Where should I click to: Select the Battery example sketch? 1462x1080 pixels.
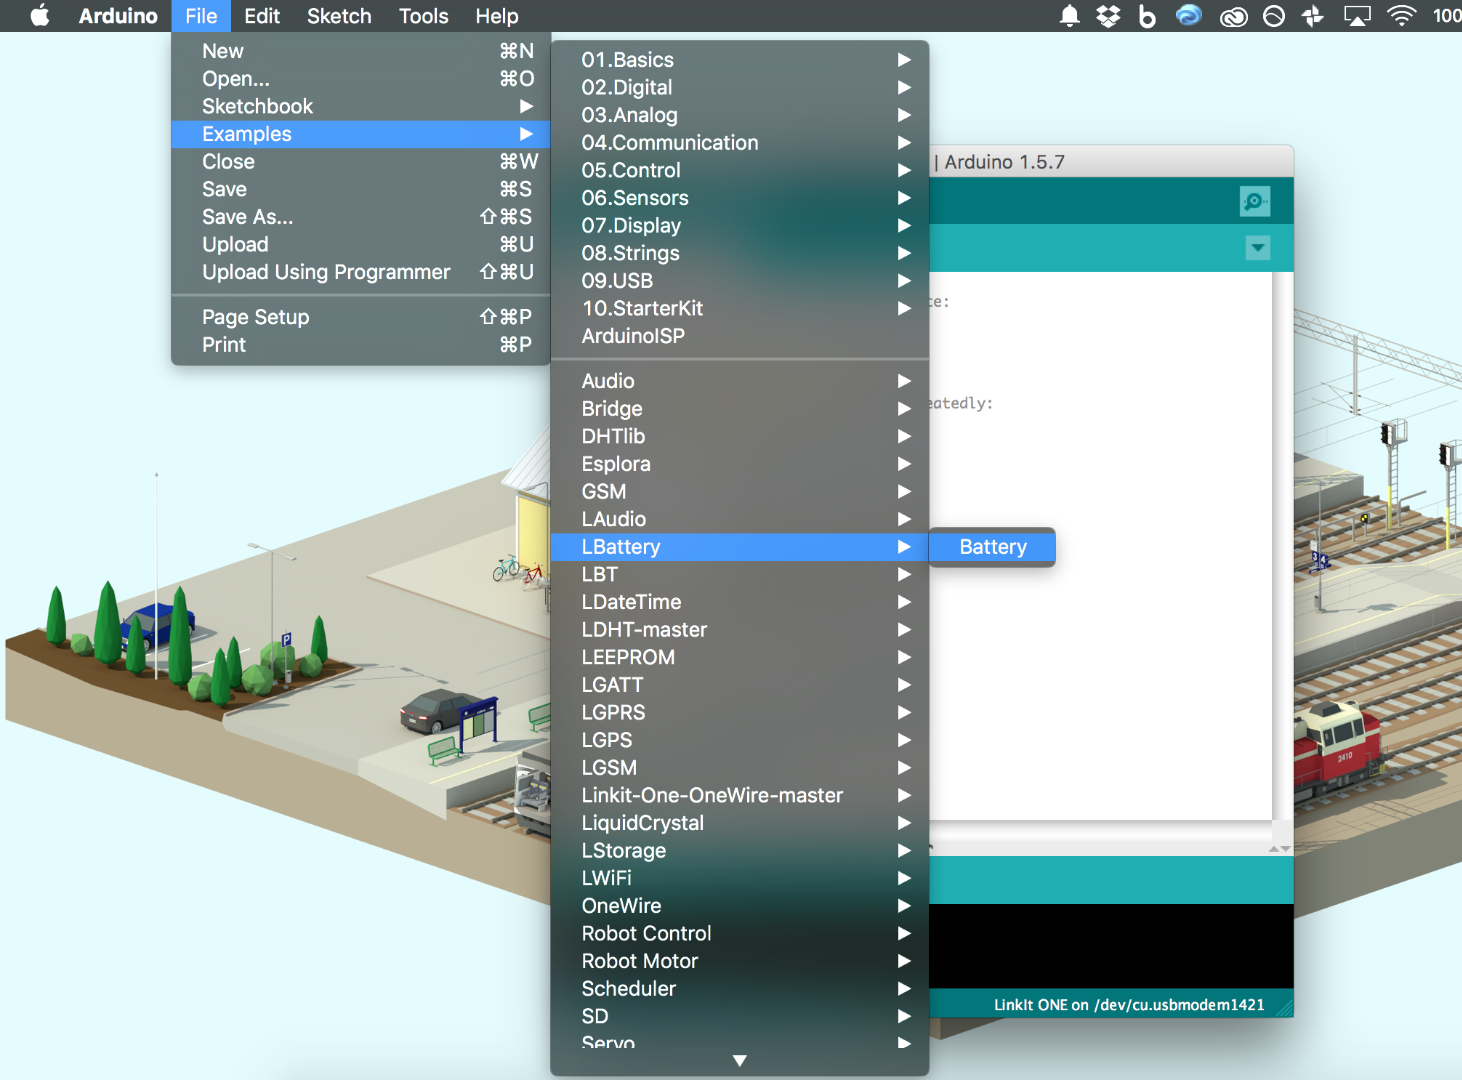tap(992, 547)
